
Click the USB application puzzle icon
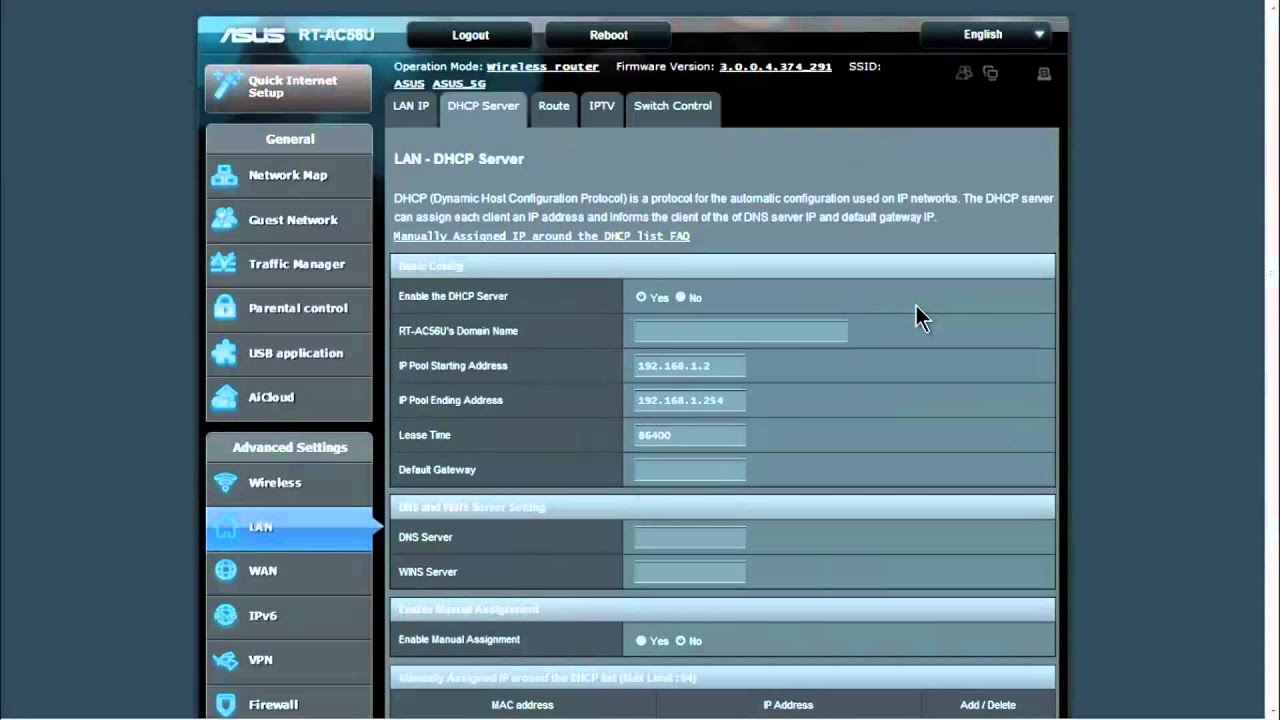click(x=225, y=353)
